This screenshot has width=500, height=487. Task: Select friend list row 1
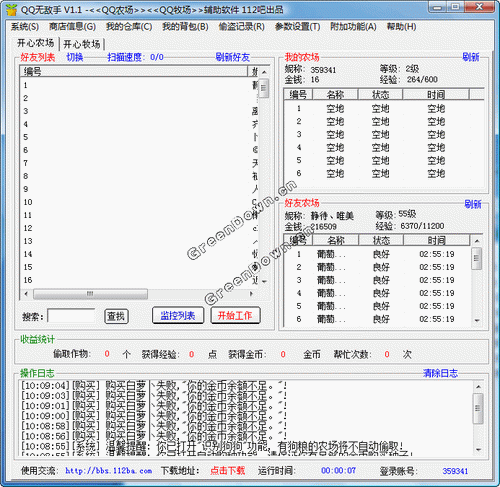click(139, 85)
